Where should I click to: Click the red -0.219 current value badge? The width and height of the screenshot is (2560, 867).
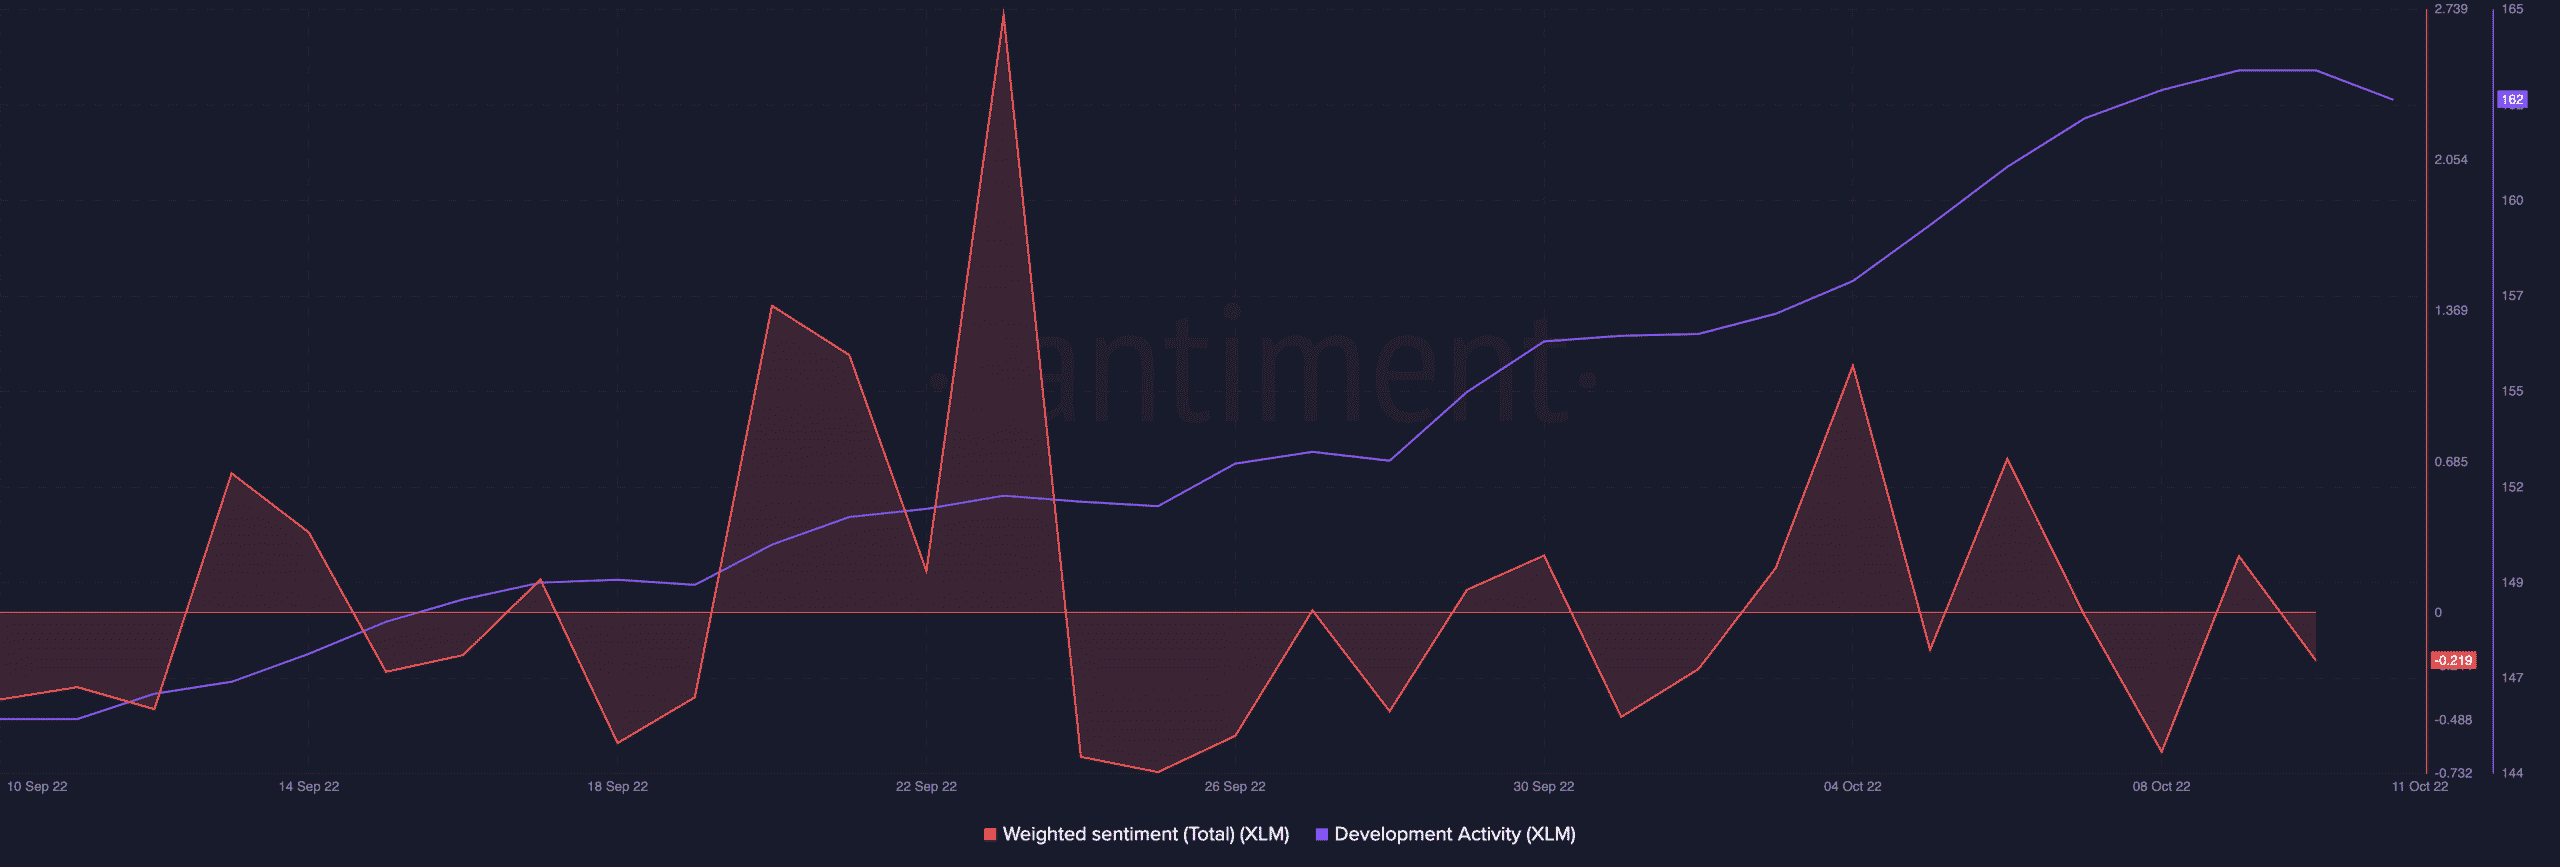pos(2453,660)
